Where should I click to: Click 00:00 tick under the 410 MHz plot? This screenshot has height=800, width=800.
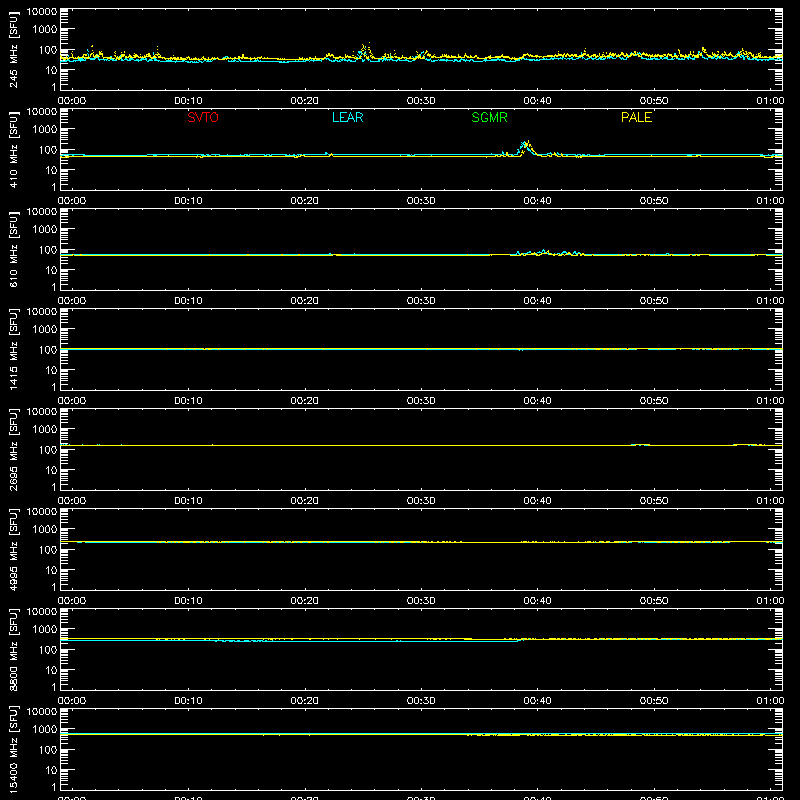point(72,201)
